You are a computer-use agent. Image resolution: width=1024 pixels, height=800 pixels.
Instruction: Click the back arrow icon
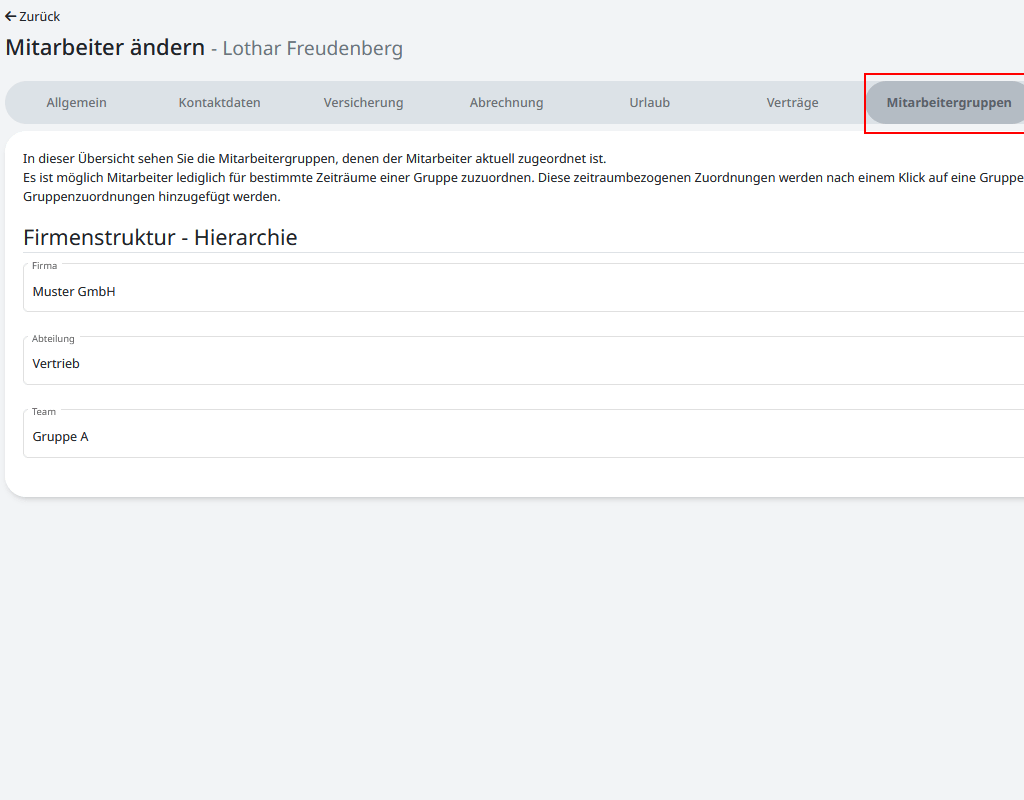(x=11, y=17)
